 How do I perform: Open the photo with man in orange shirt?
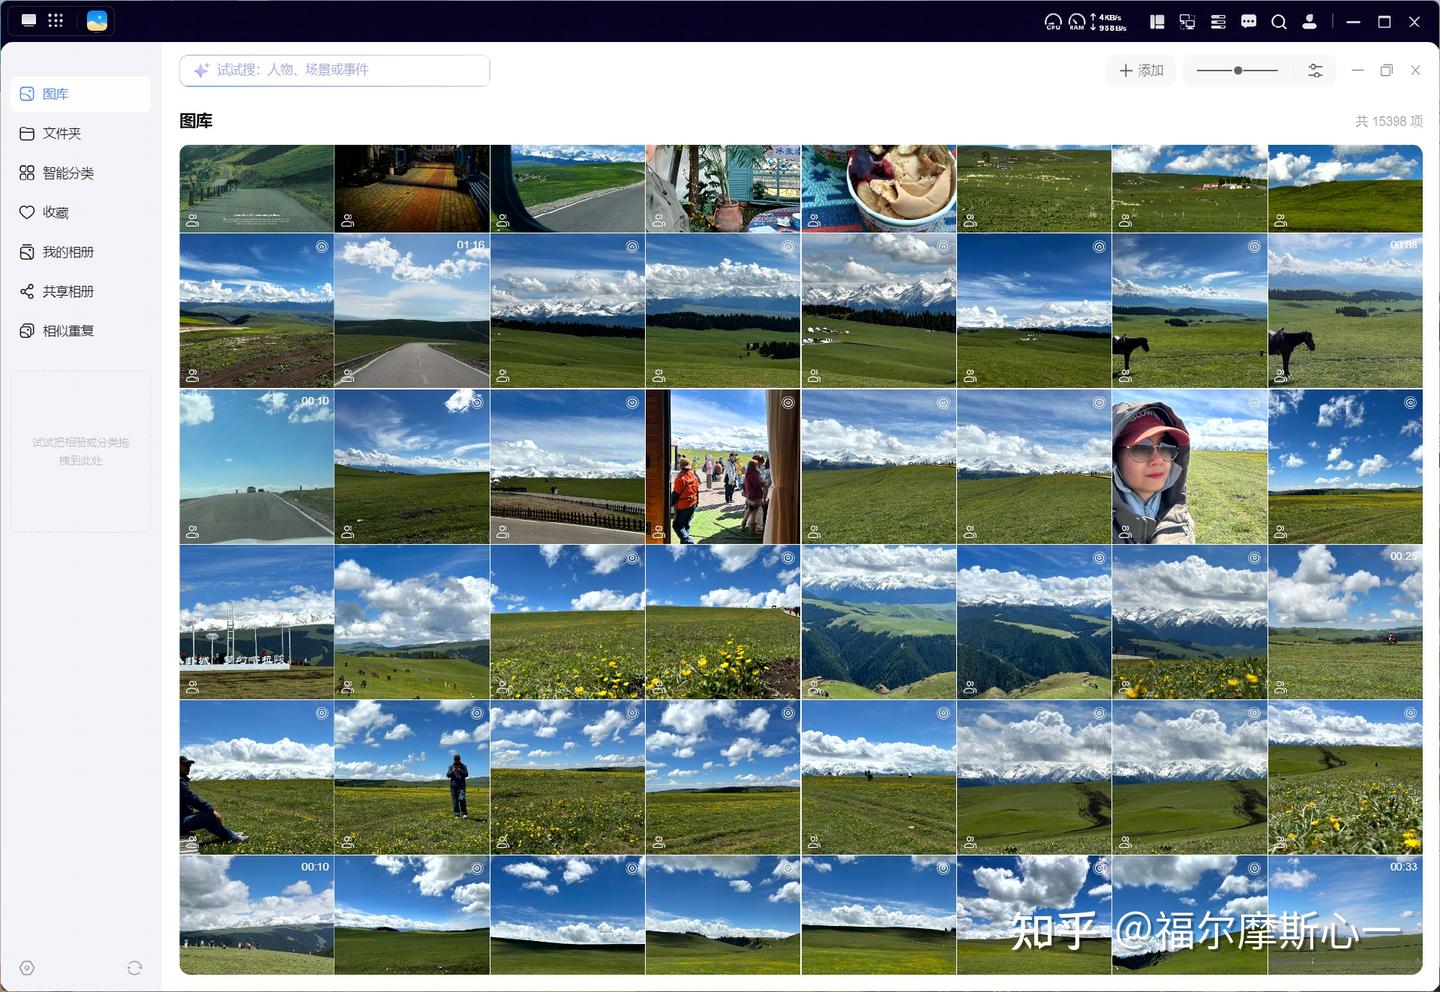tap(723, 467)
